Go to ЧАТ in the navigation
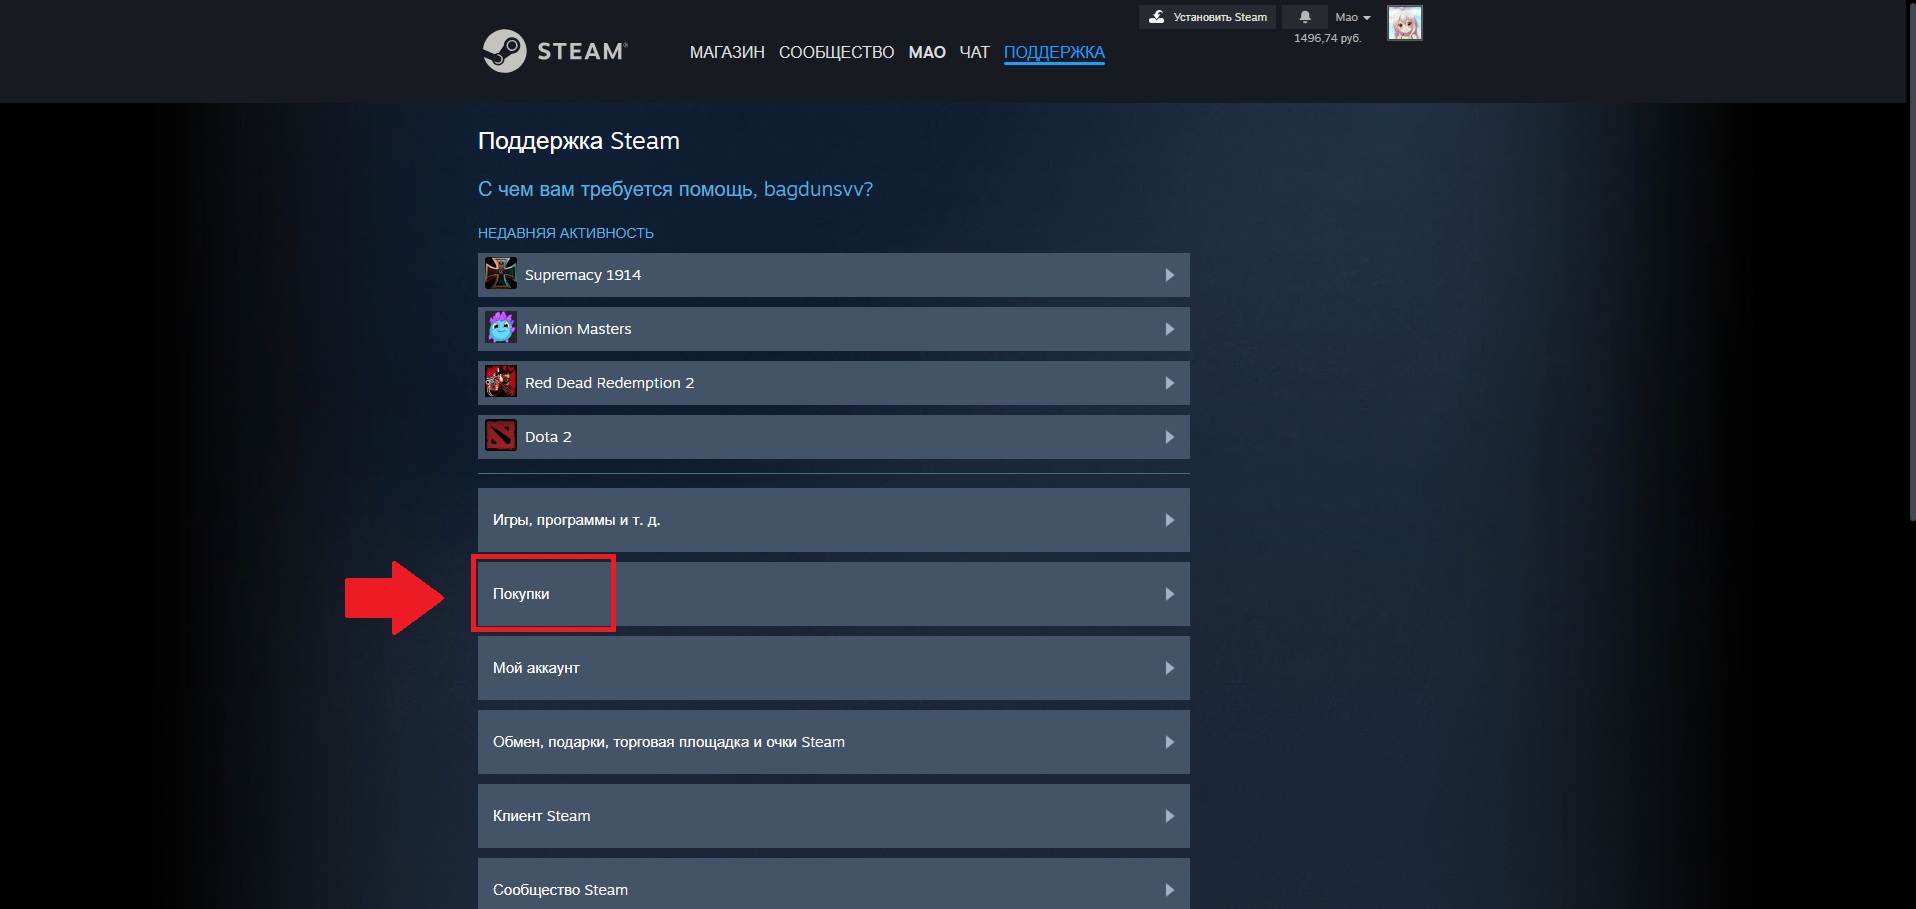Screen dimensions: 1916x909 click(974, 52)
